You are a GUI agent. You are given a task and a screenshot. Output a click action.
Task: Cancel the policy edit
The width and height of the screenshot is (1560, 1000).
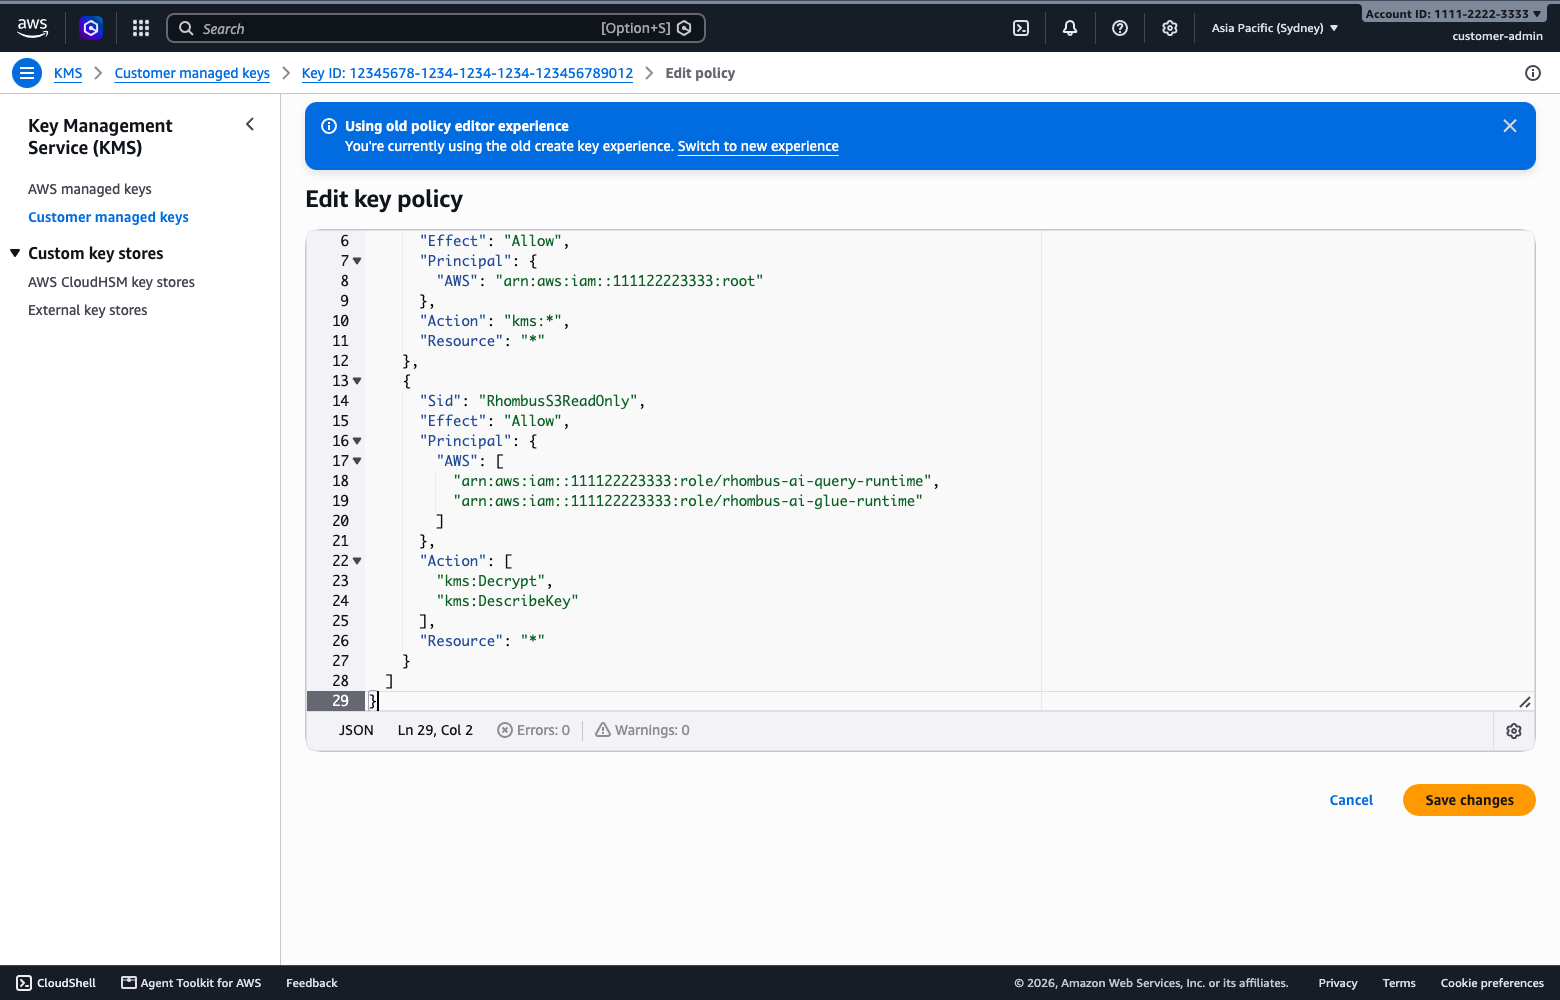pos(1351,800)
